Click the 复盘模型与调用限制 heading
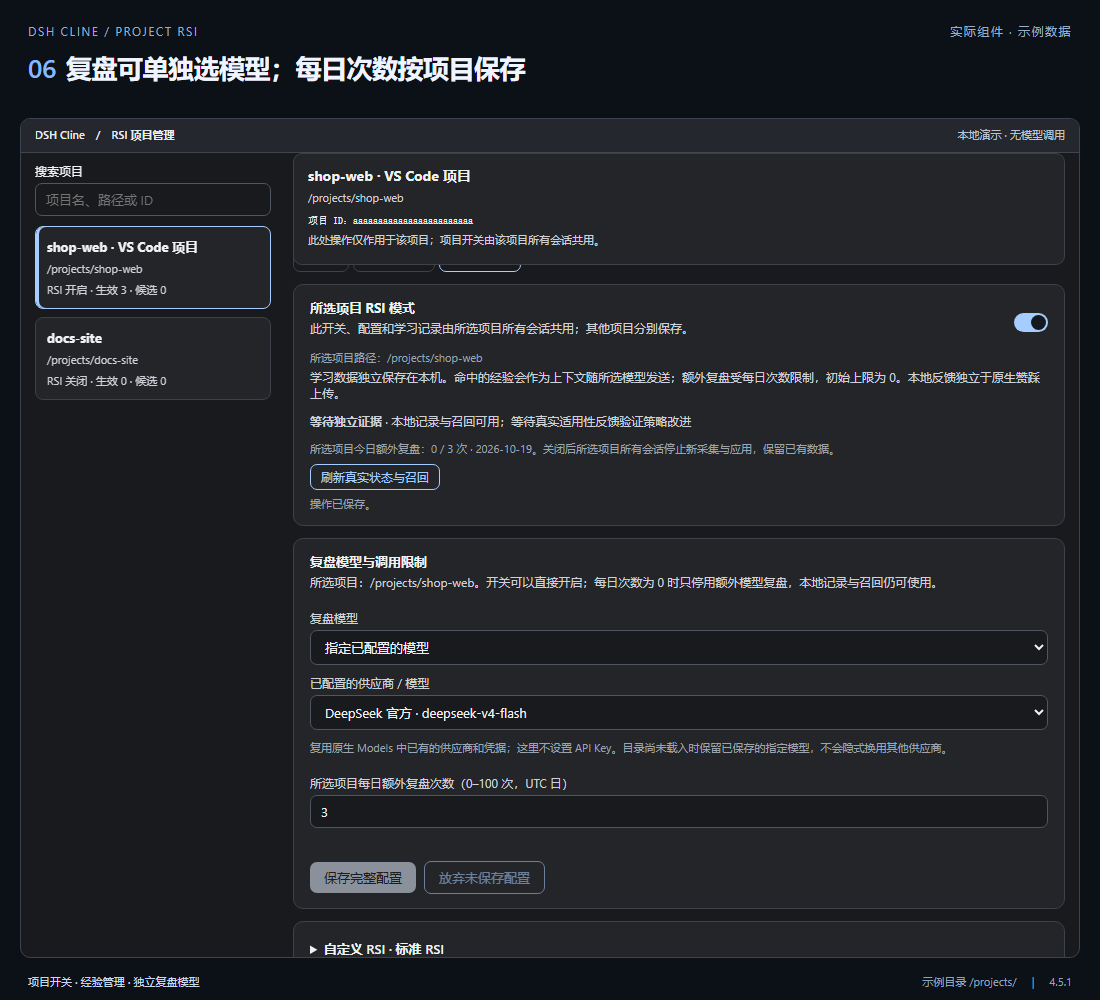Image resolution: width=1100 pixels, height=1000 pixels. tap(368, 562)
